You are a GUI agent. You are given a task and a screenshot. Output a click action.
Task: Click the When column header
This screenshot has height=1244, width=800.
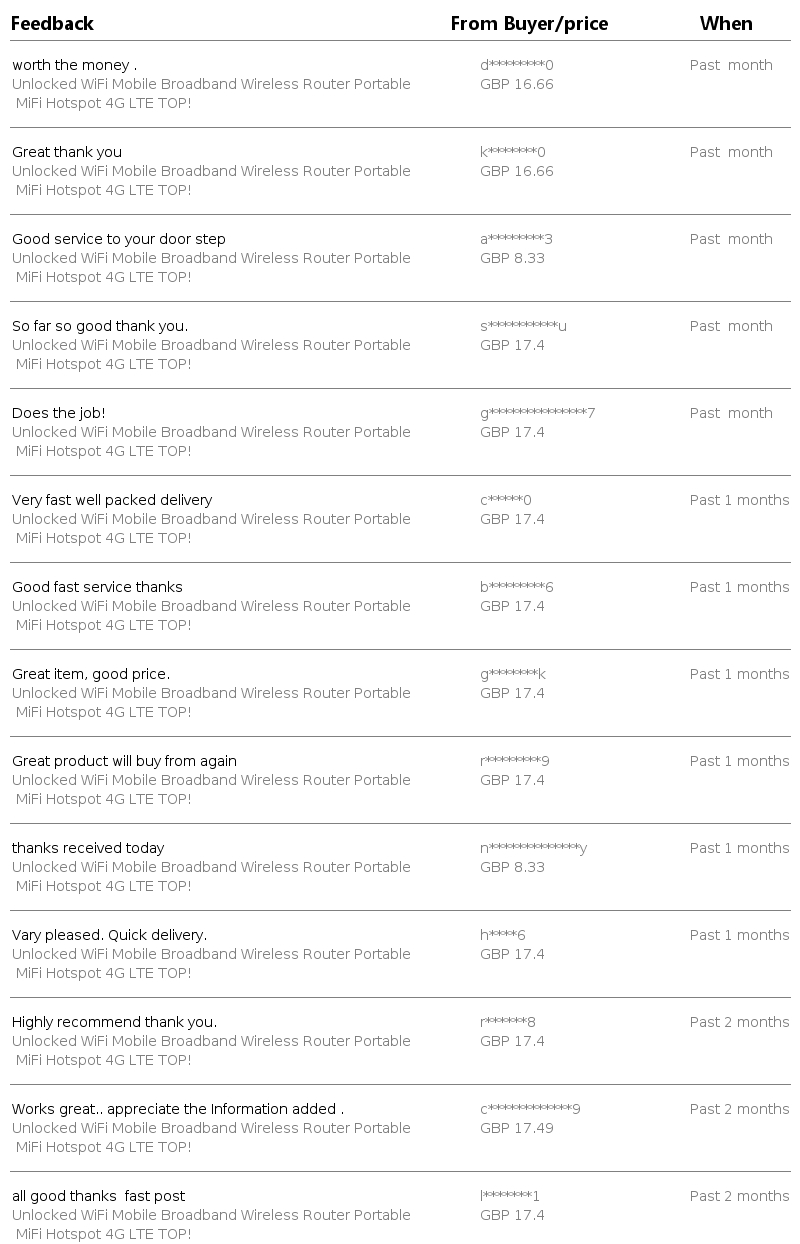726,23
